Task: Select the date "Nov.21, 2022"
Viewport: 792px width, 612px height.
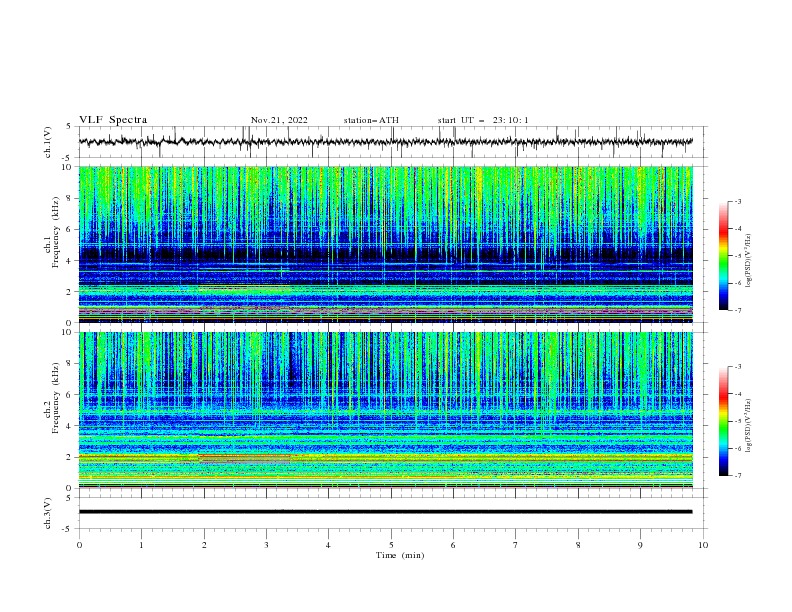Action: pos(279,120)
